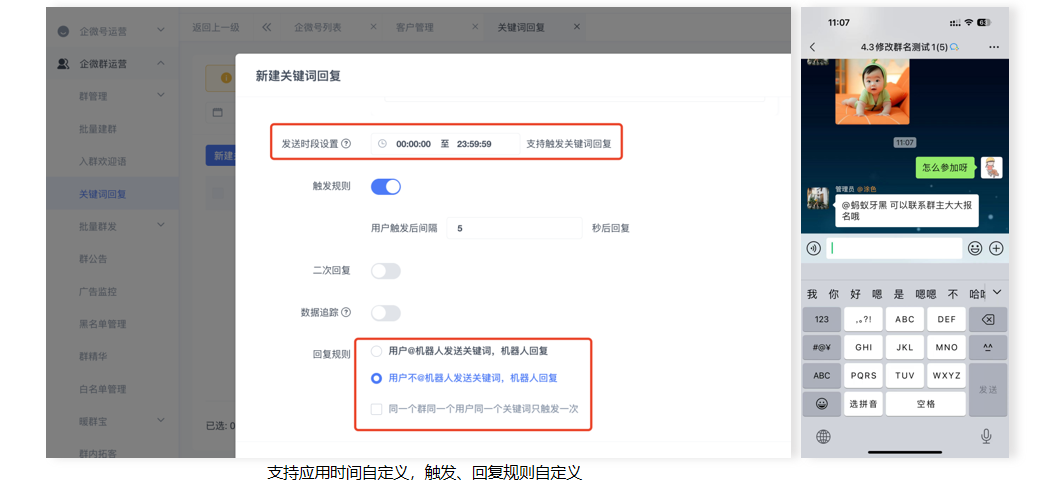This screenshot has height=483, width=1058.
Task: Switch to the 客户管理 tab
Action: tap(416, 27)
